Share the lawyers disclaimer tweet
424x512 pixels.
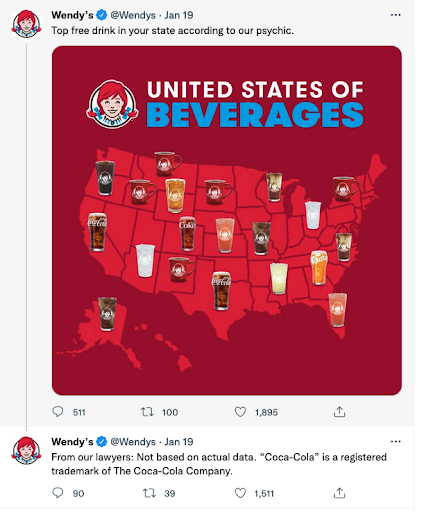[339, 493]
